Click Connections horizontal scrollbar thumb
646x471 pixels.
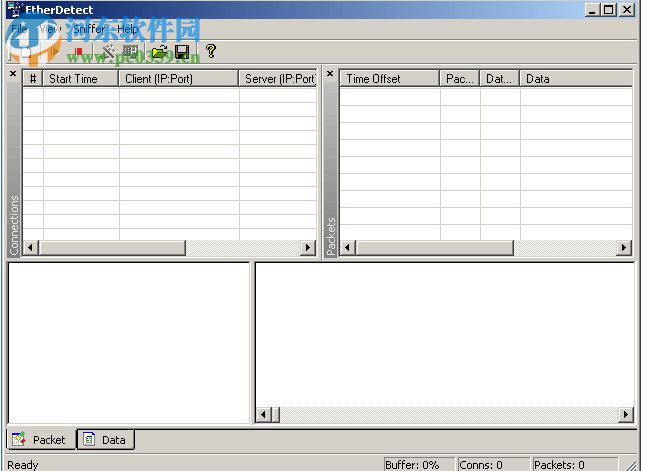tap(112, 248)
